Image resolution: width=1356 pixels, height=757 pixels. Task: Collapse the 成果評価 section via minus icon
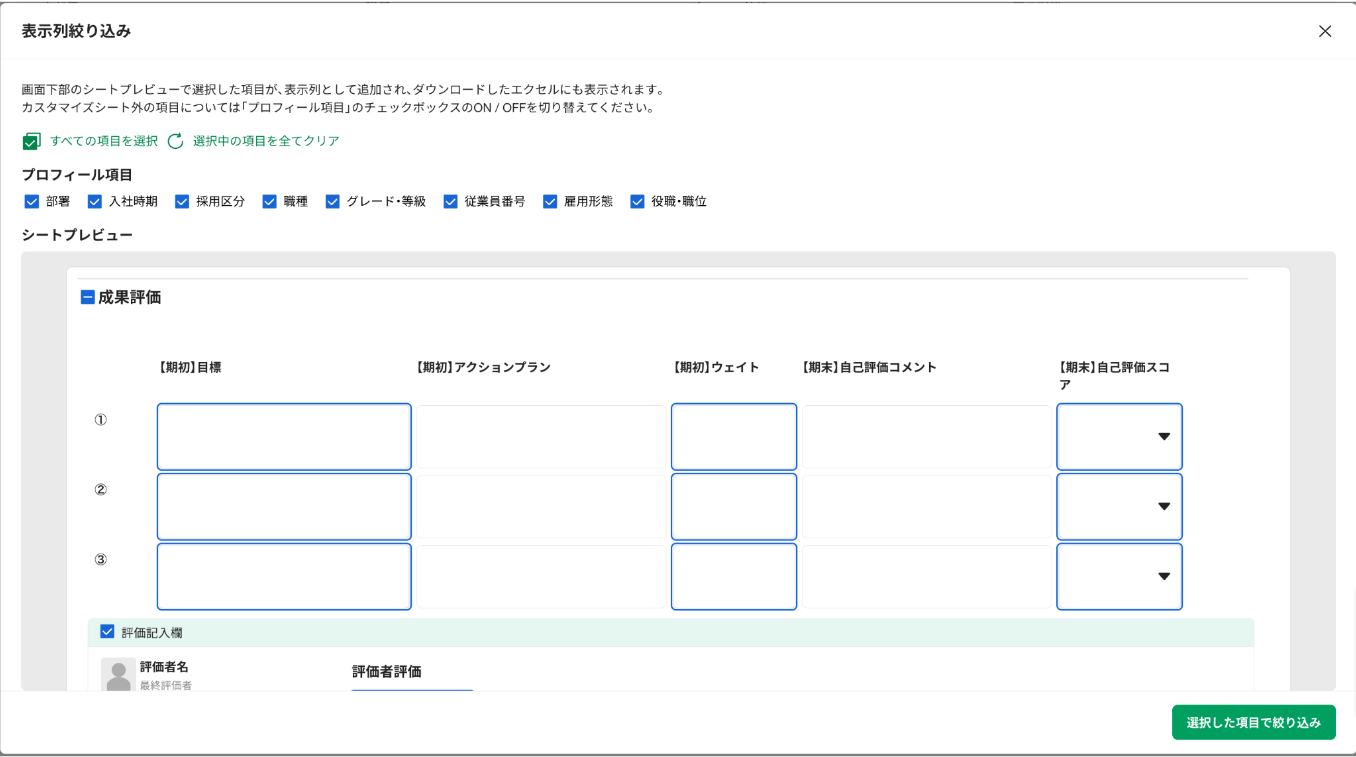pyautogui.click(x=86, y=296)
